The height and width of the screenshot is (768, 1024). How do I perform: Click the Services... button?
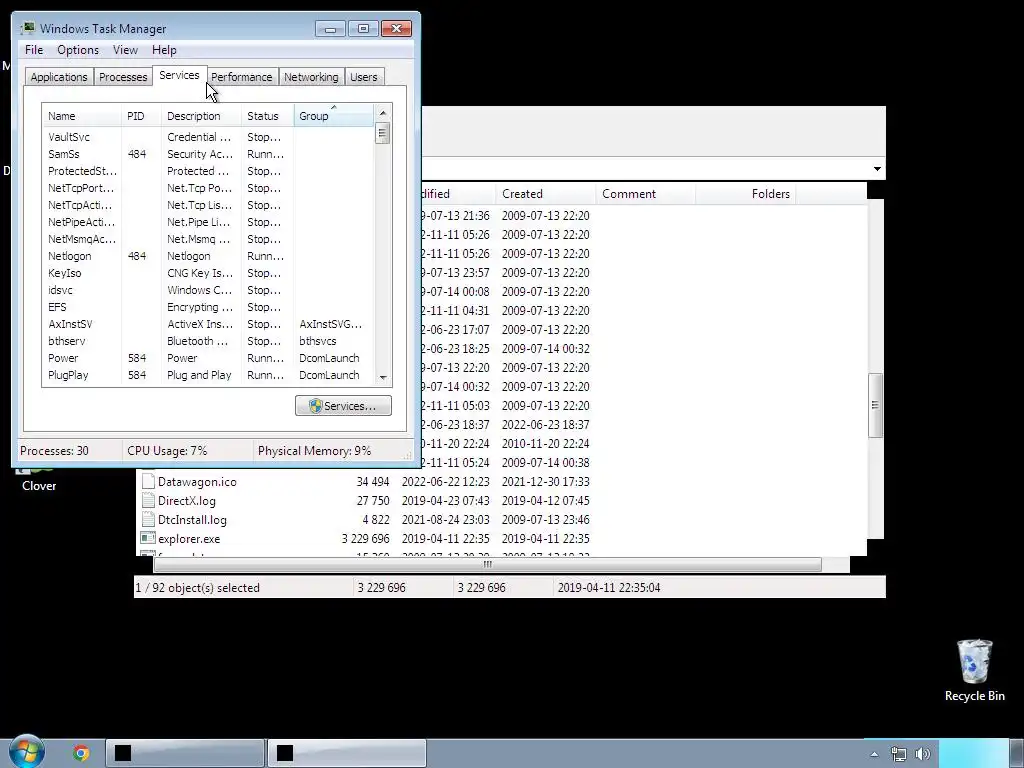tap(344, 406)
